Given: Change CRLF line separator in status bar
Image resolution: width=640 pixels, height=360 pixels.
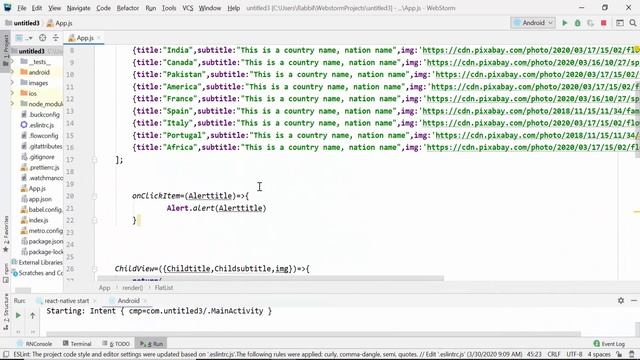Looking at the screenshot, I should click(x=554, y=354).
